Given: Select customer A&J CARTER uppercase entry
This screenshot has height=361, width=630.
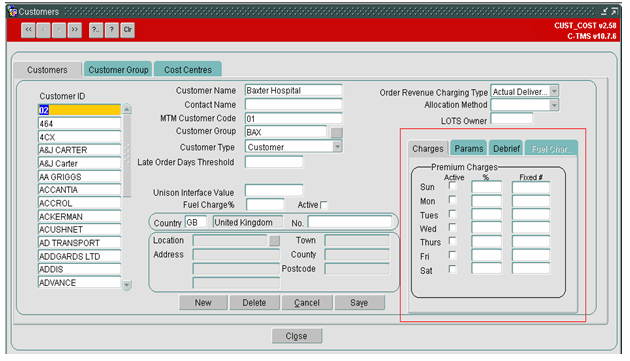Looking at the screenshot, I should pyautogui.click(x=80, y=150).
